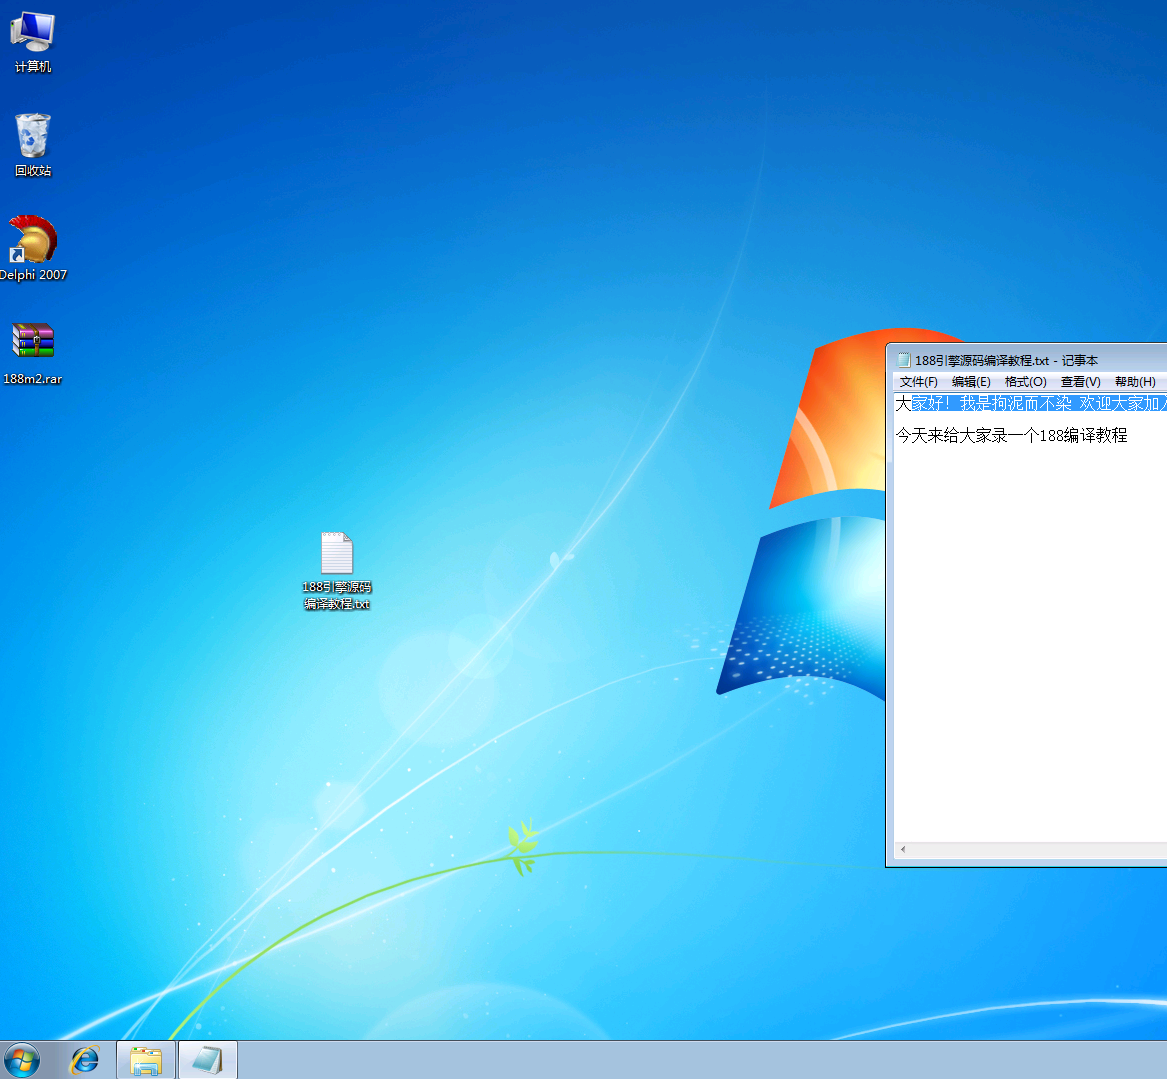Image resolution: width=1167 pixels, height=1079 pixels.
Task: Open the 格式(O) menu in Notepad
Action: point(1025,382)
